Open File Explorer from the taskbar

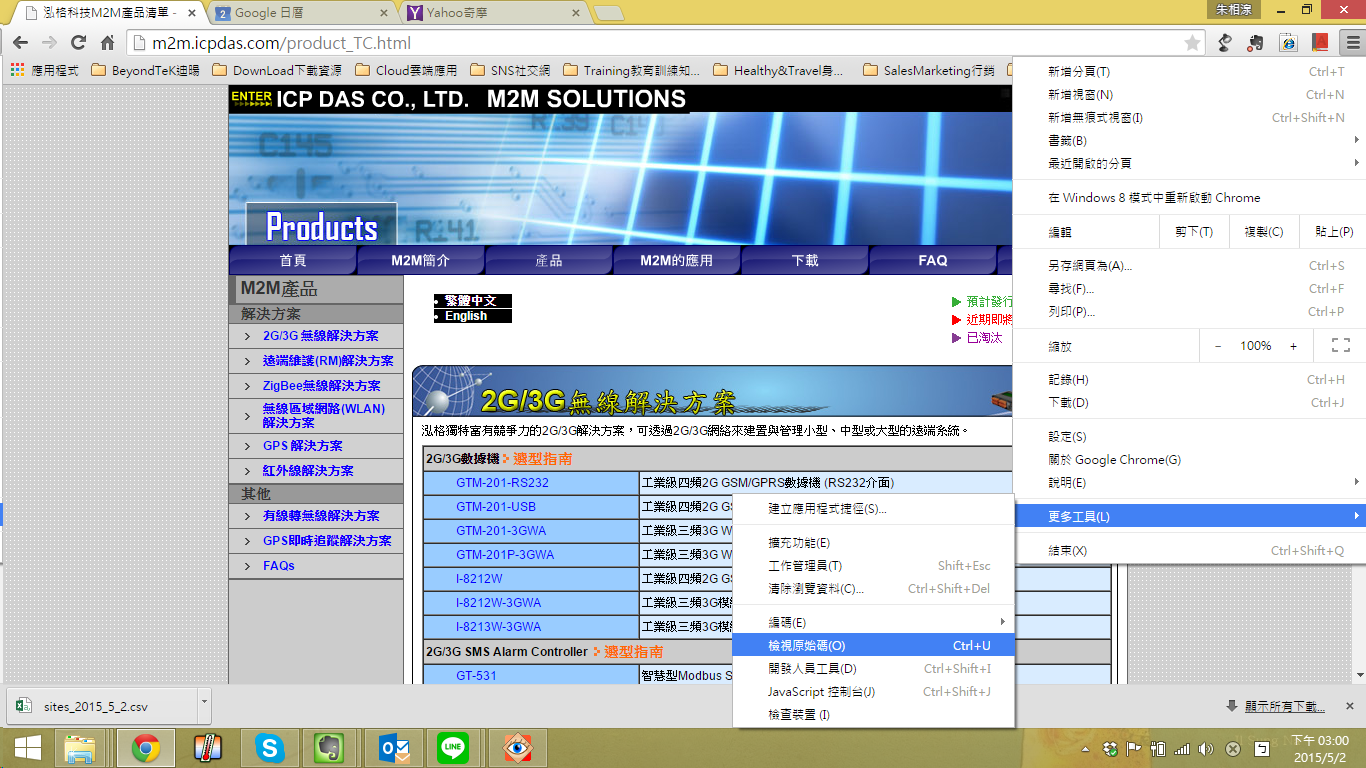(80, 747)
